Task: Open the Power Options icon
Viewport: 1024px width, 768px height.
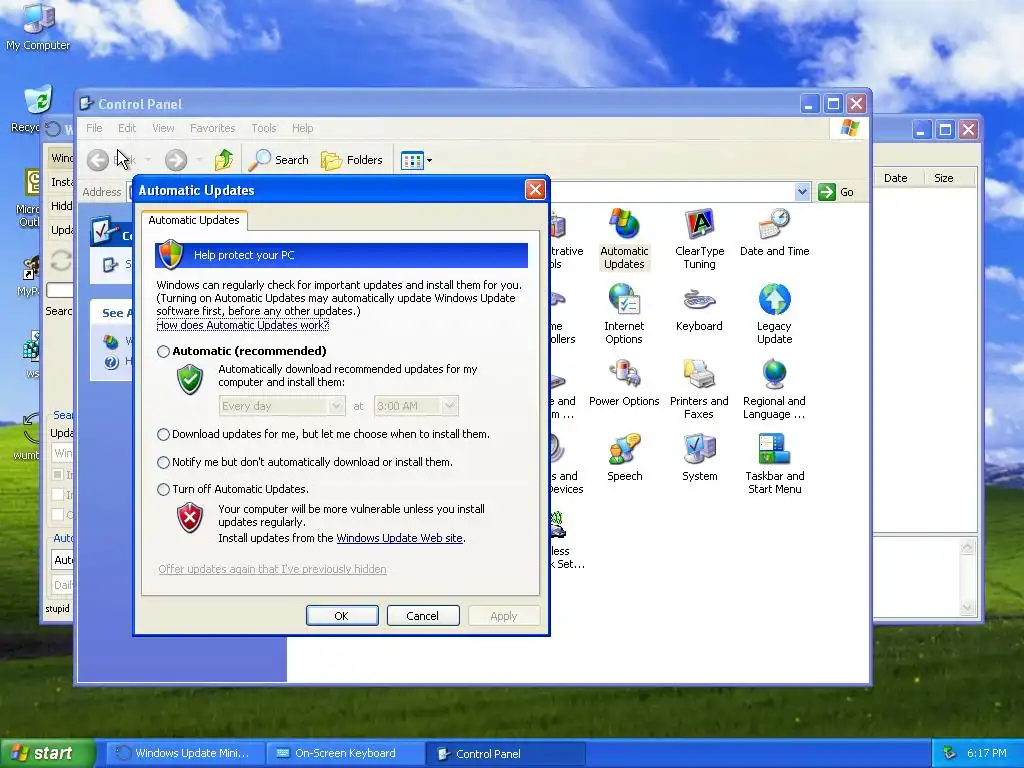Action: (624, 383)
